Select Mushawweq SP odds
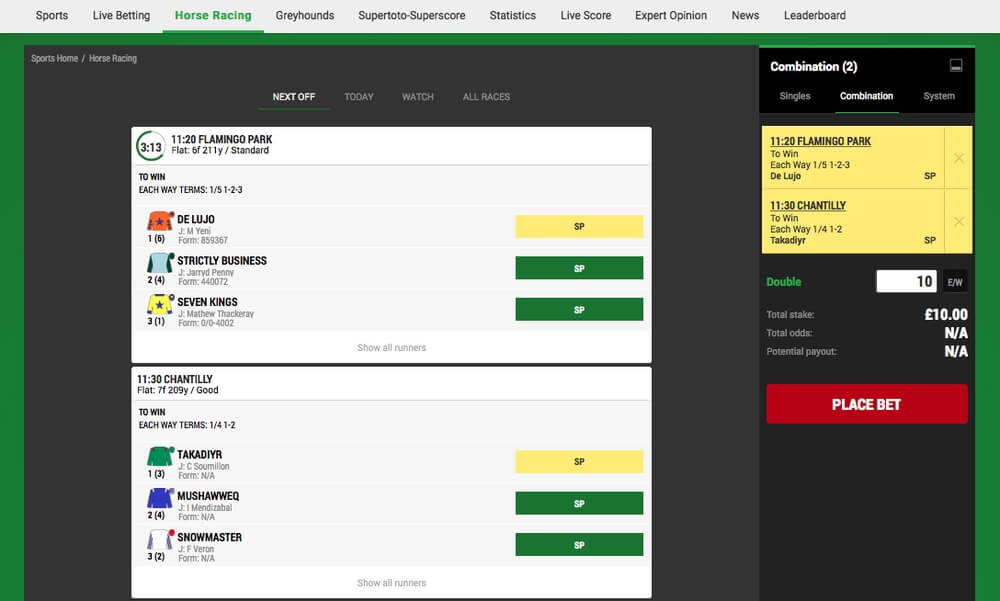 [x=579, y=503]
